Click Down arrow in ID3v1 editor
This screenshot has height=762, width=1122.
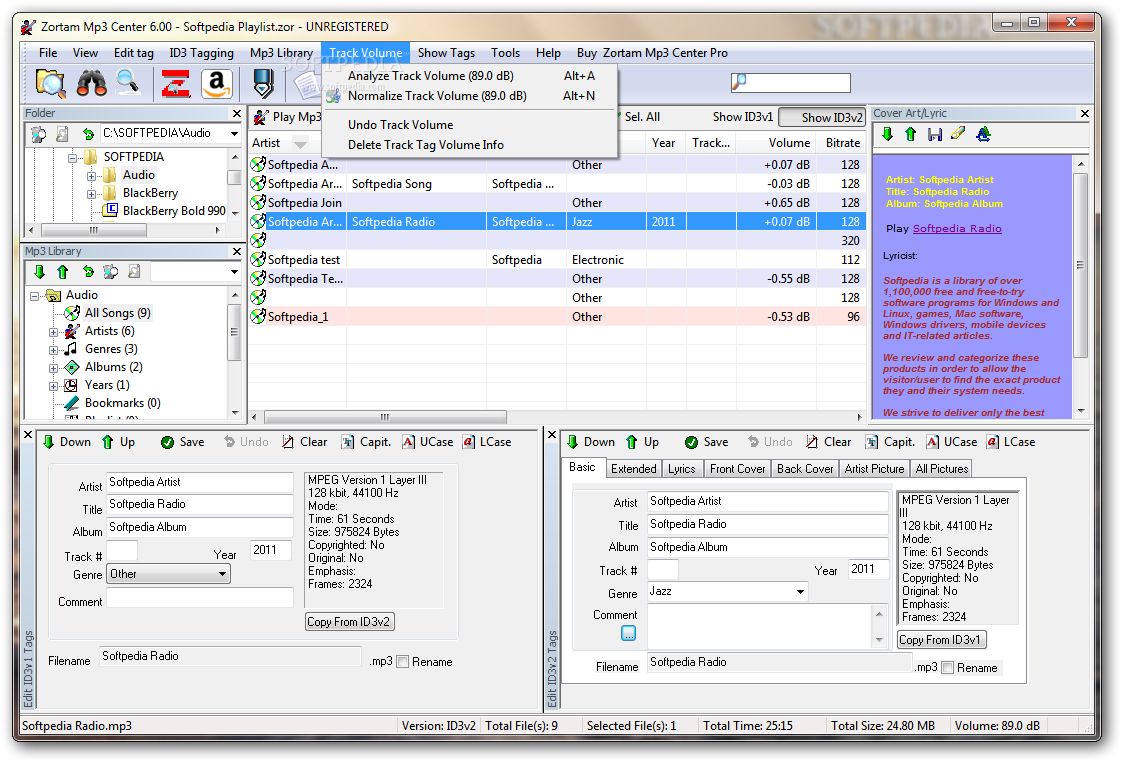[67, 442]
